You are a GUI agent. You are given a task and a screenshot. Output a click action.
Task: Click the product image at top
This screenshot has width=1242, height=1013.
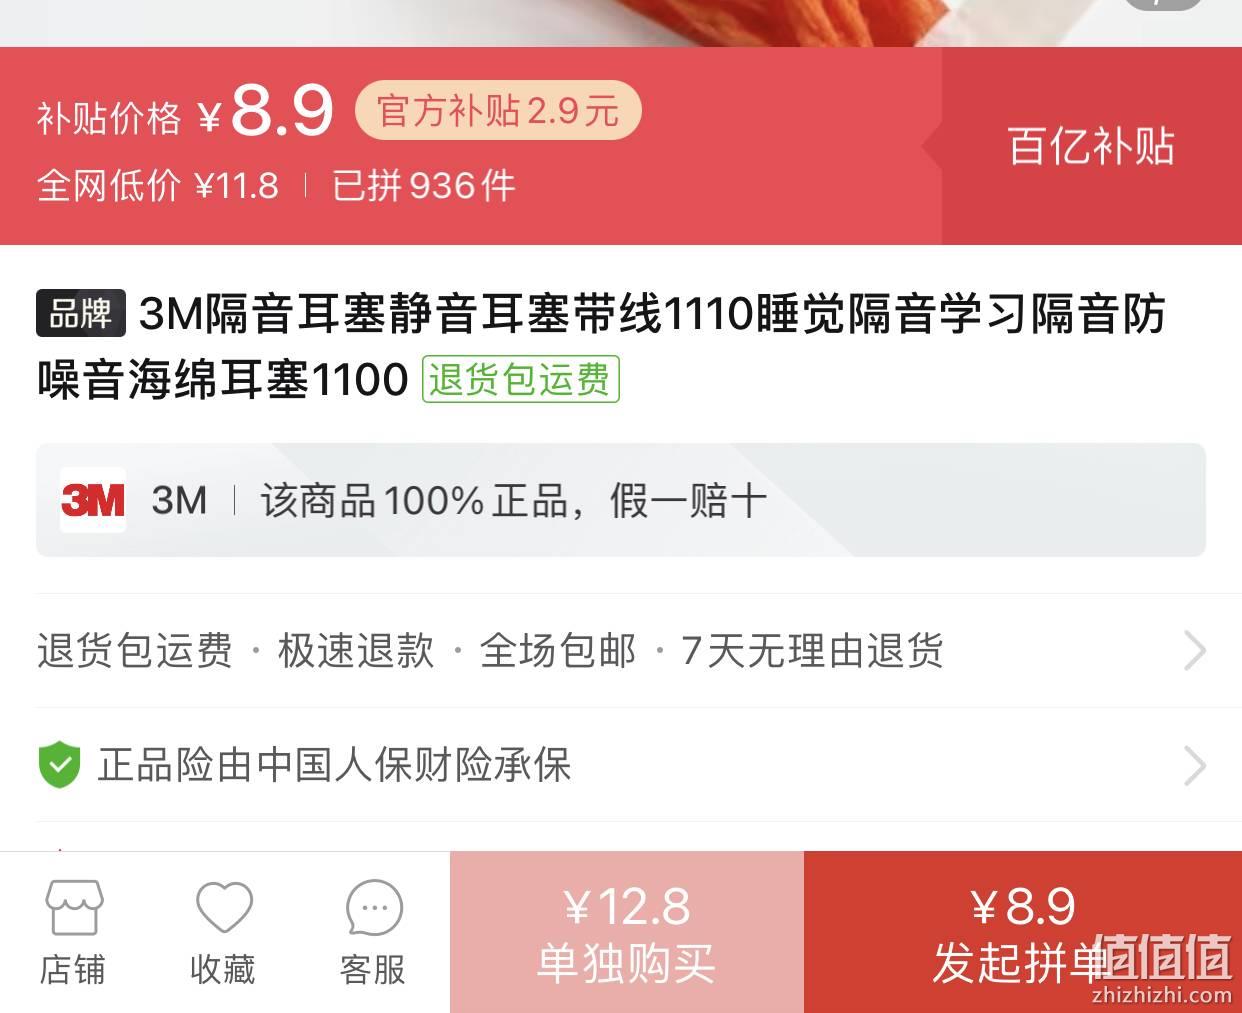pos(621,23)
